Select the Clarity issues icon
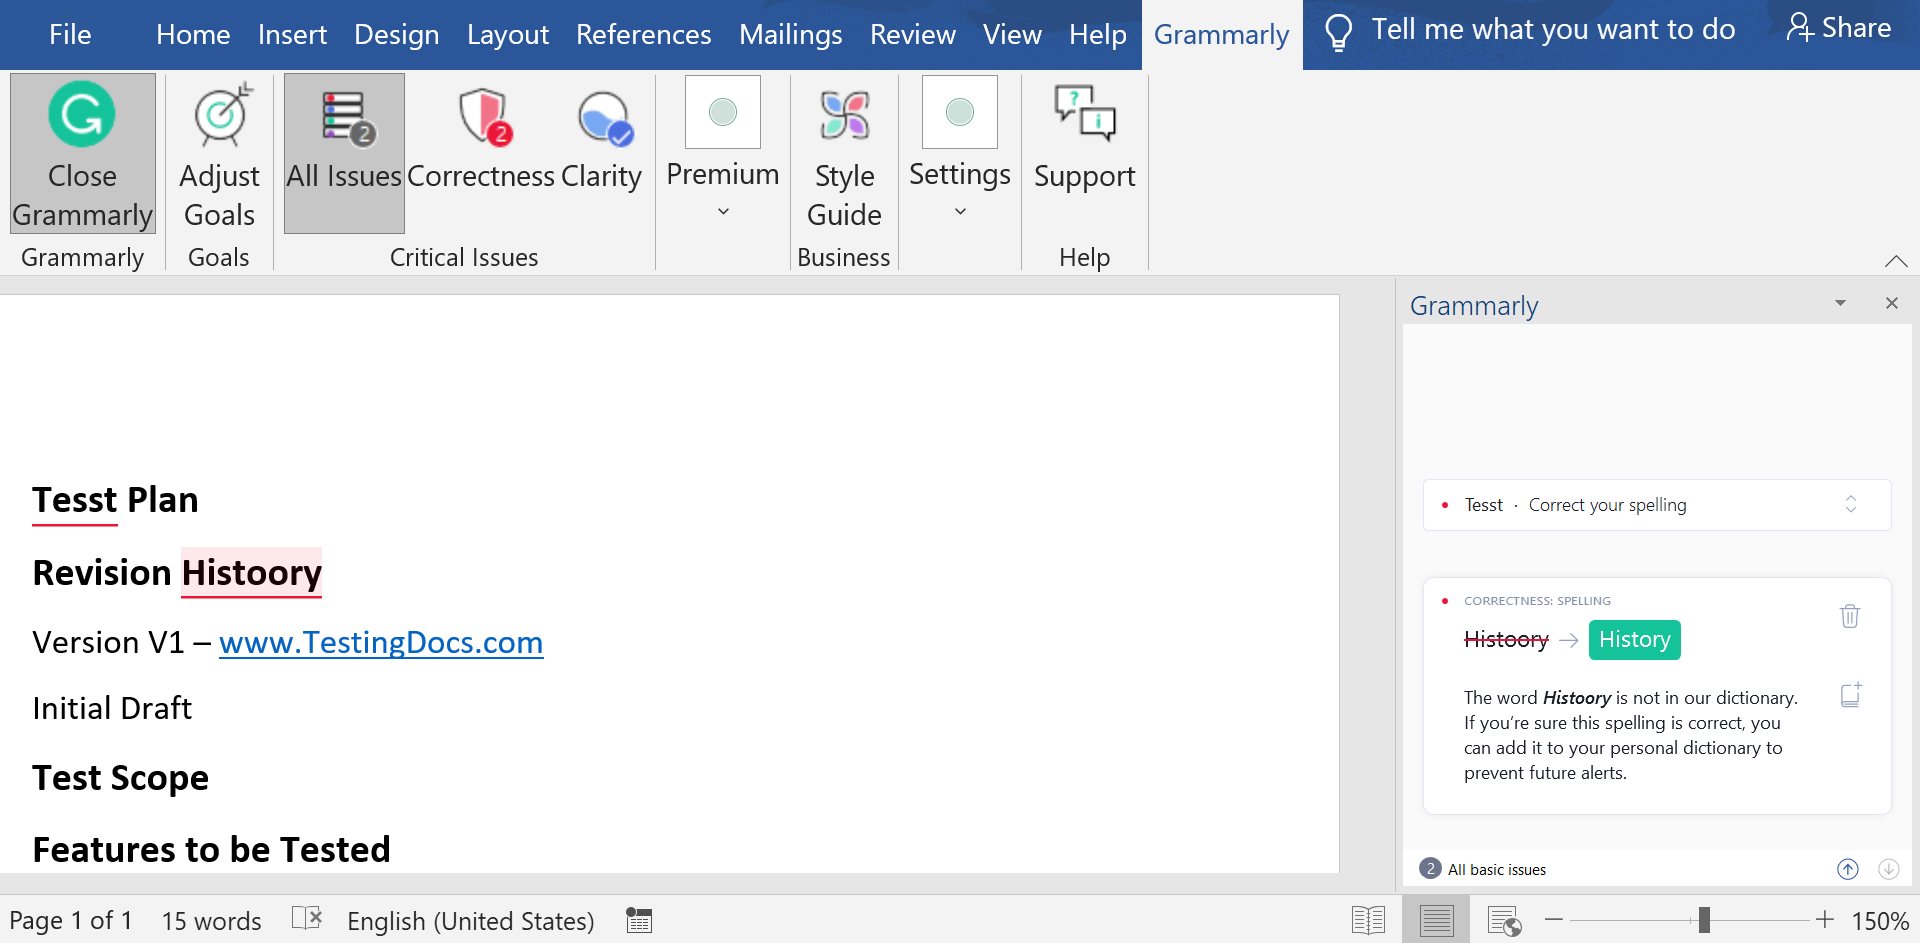Screen dimensions: 1920x943 tap(603, 118)
